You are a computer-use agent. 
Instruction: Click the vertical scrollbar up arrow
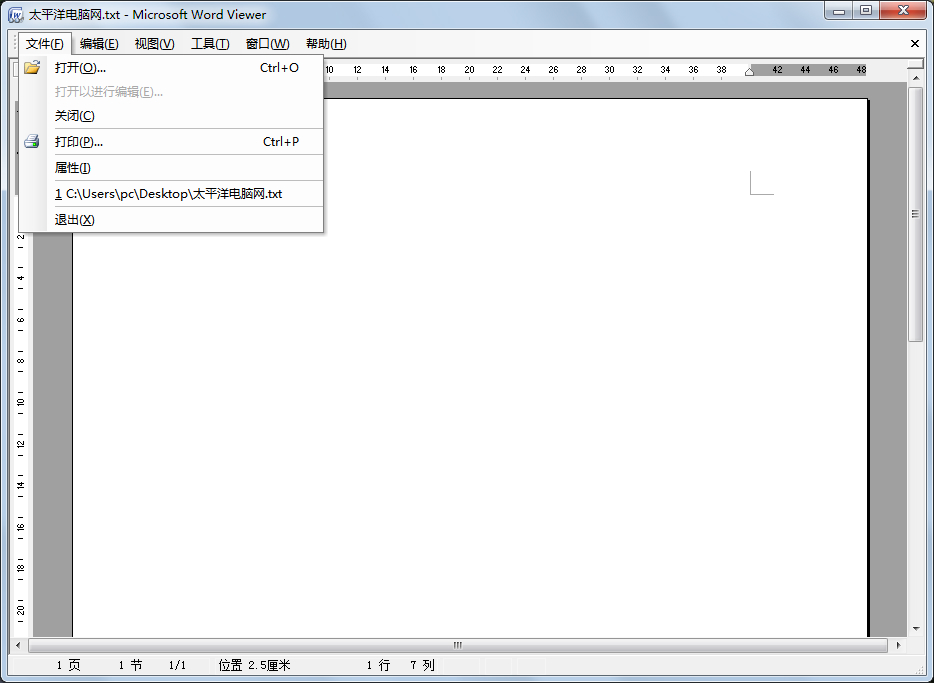916,78
